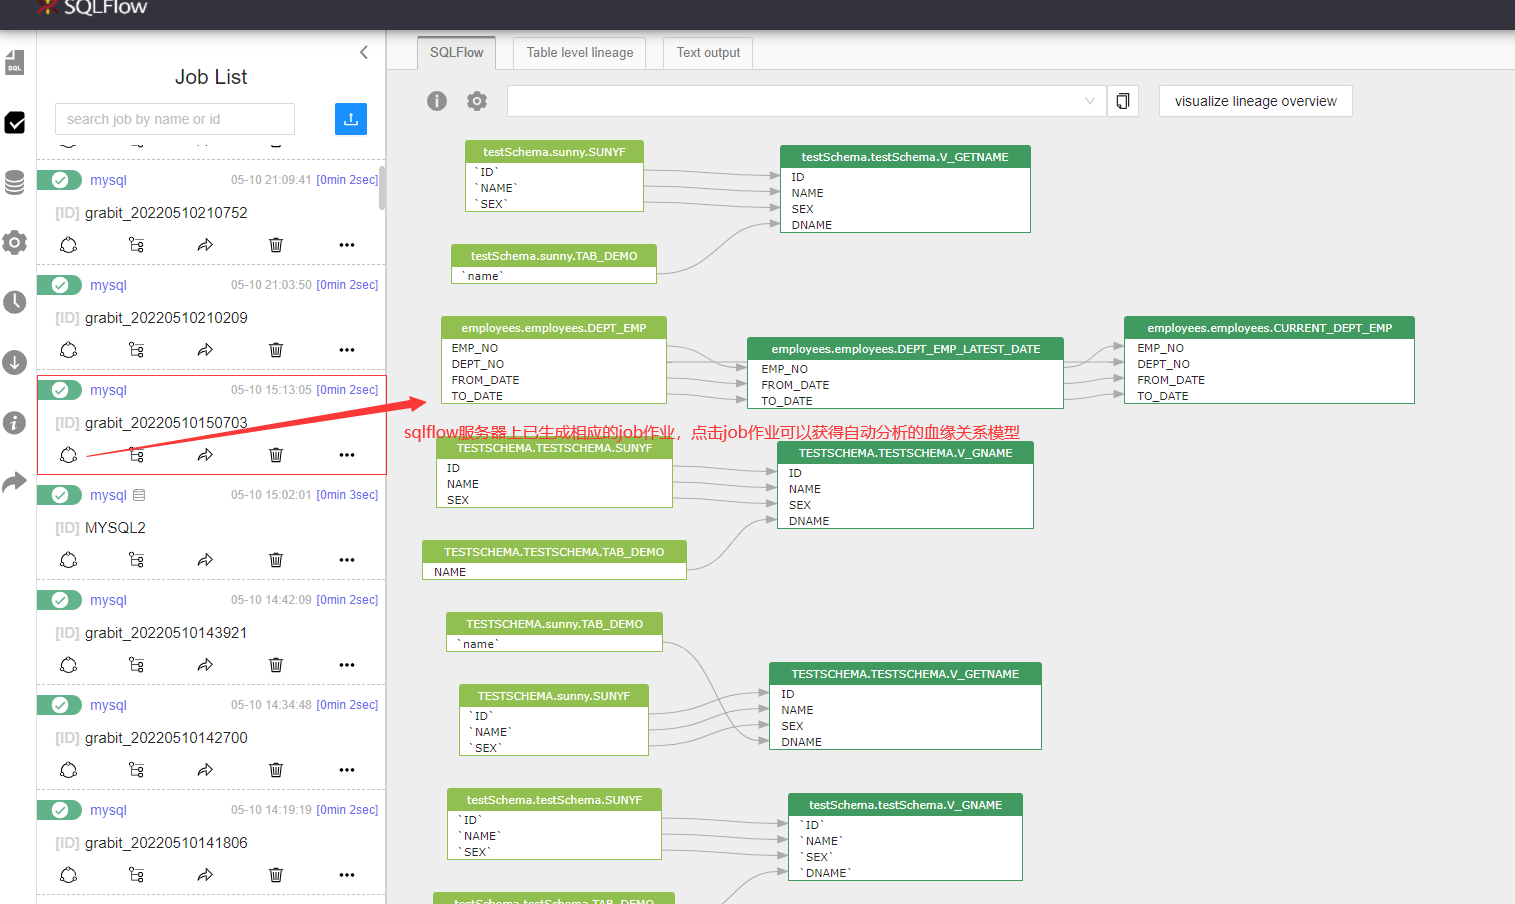1515x904 pixels.
Task: Open the database connections icon in sidebar
Action: pyautogui.click(x=14, y=183)
